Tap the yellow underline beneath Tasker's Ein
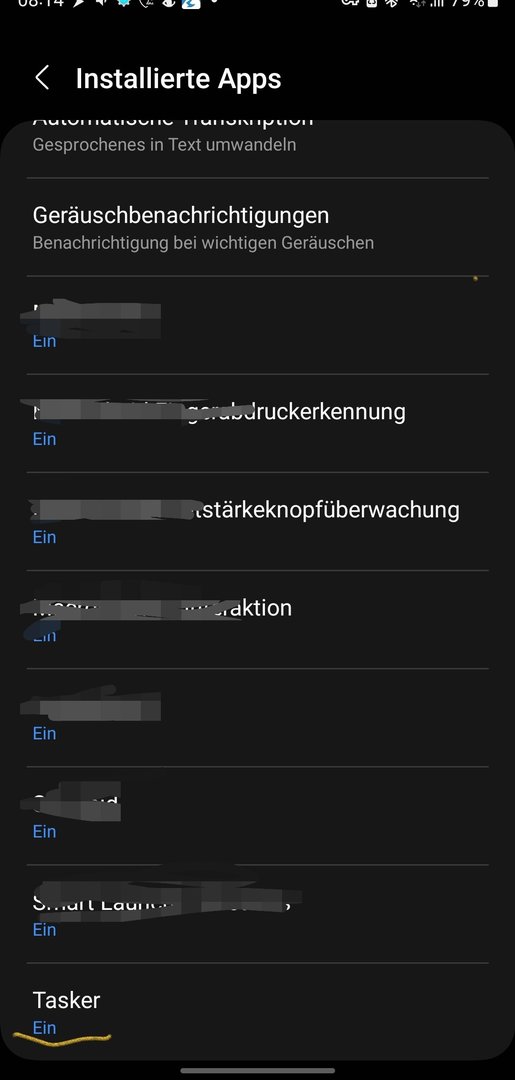The height and width of the screenshot is (1080, 515). [x=62, y=1037]
